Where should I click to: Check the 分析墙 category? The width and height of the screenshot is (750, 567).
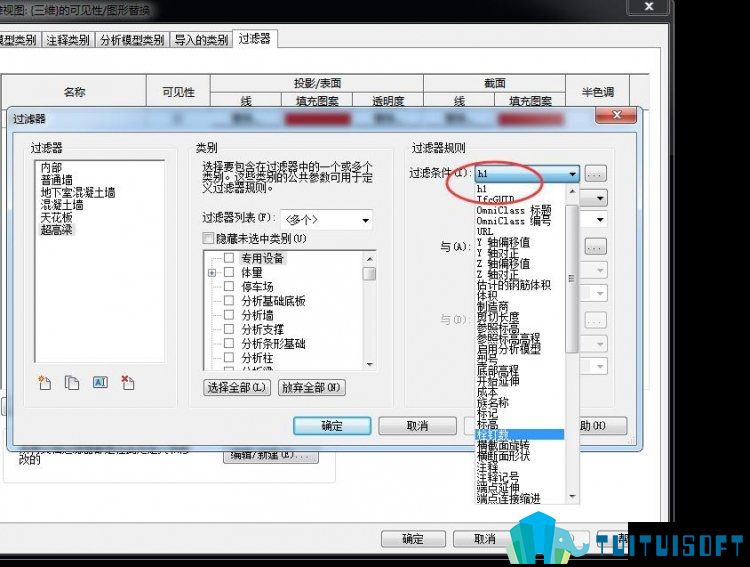(x=229, y=315)
